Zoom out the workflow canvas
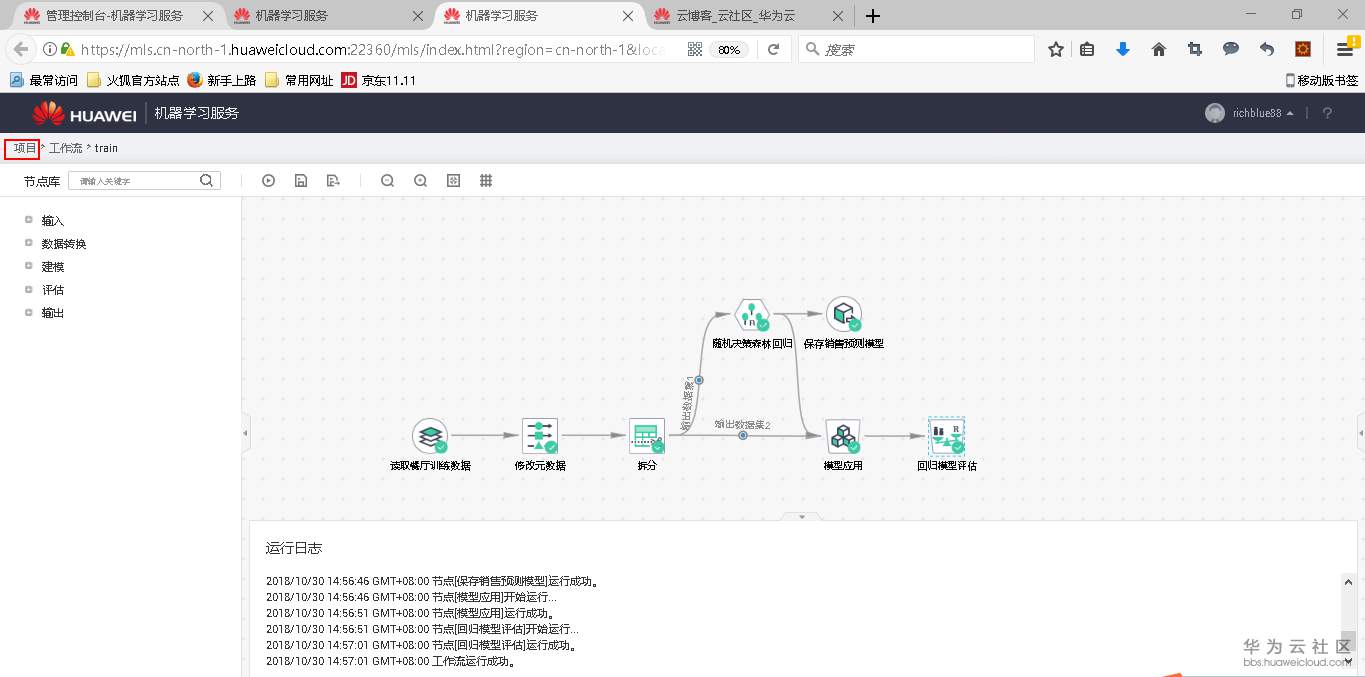Viewport: 1365px width, 677px height. point(388,181)
